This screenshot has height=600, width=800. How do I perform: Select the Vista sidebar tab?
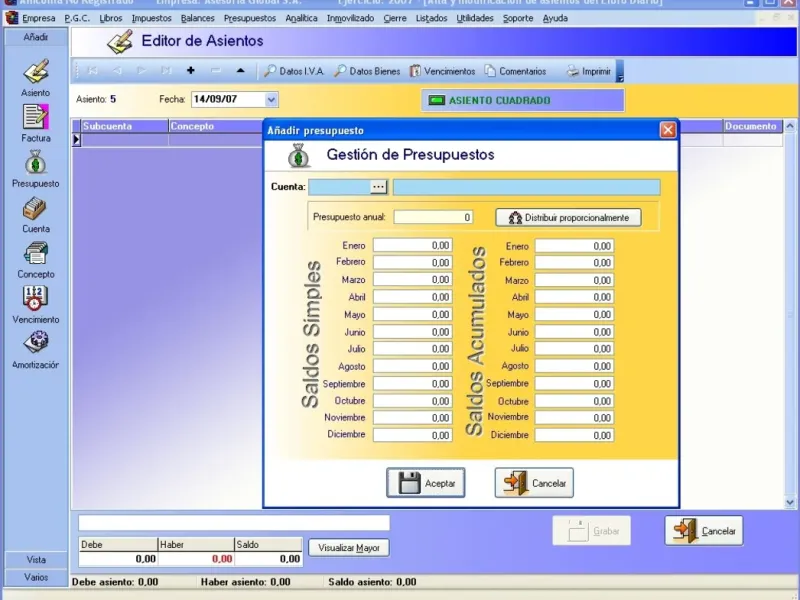point(36,560)
